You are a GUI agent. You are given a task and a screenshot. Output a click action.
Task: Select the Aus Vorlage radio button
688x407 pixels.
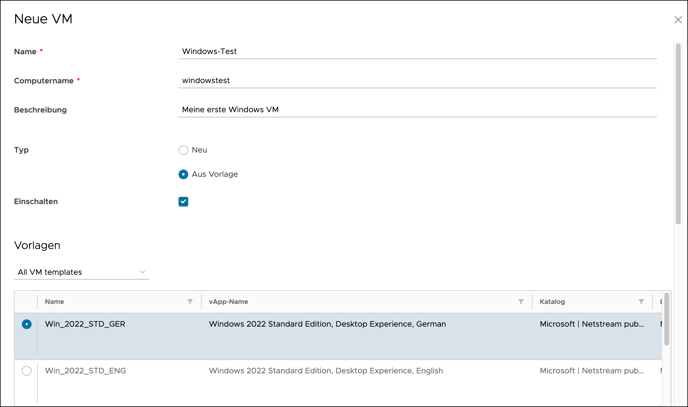pos(183,175)
